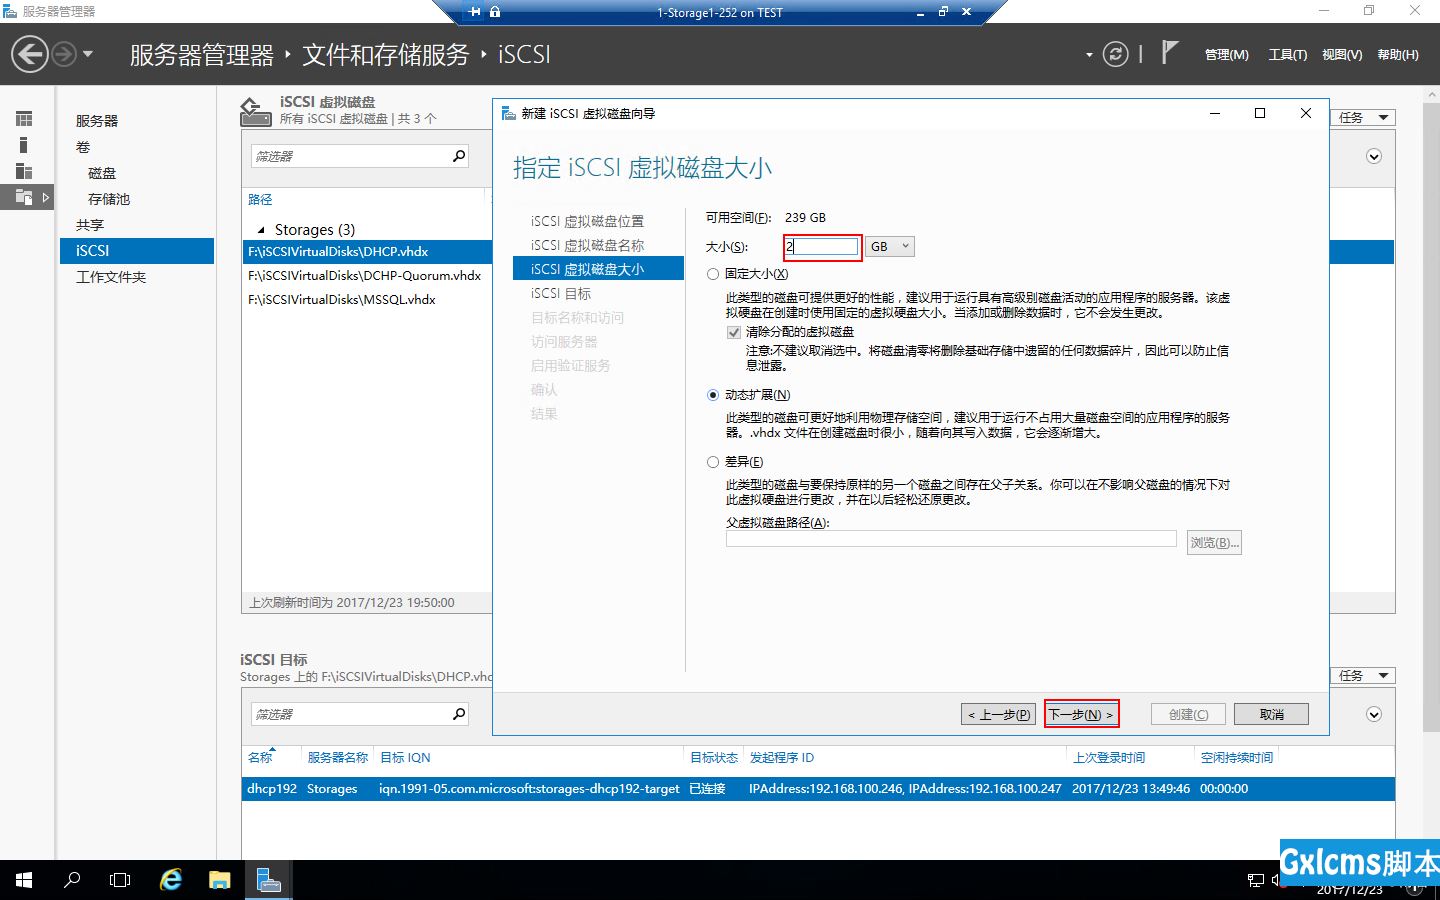Image resolution: width=1440 pixels, height=900 pixels.
Task: Collapse the Storages (3) group
Action: coord(262,230)
